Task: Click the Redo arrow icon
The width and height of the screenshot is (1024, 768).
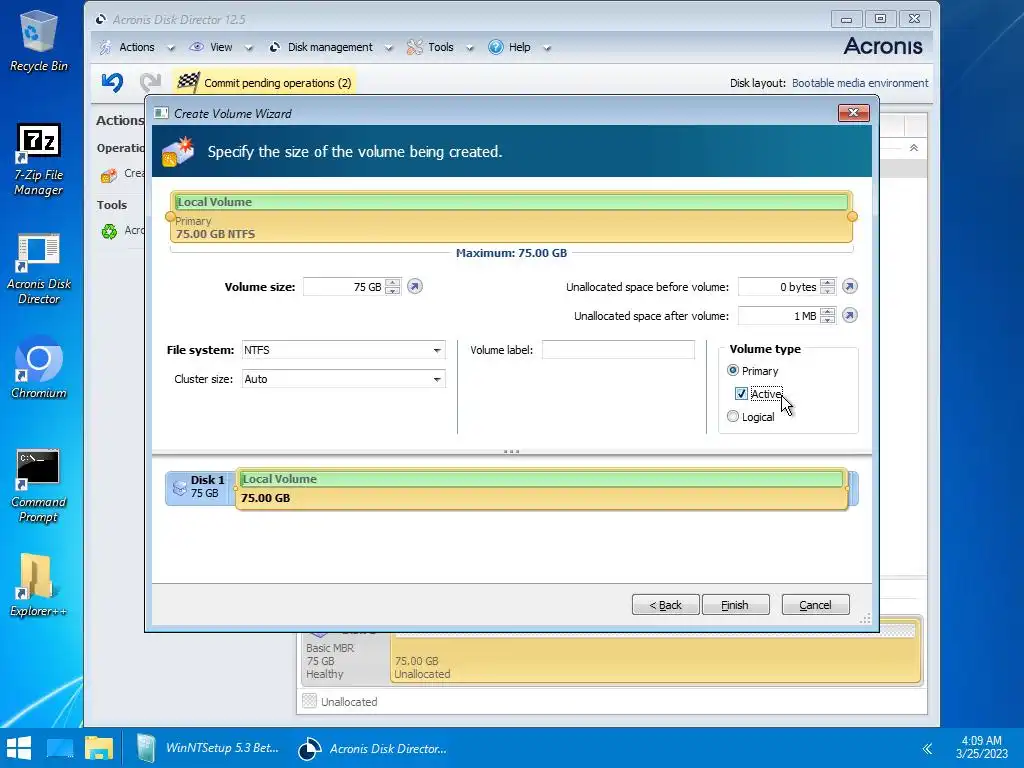Action: tap(150, 82)
